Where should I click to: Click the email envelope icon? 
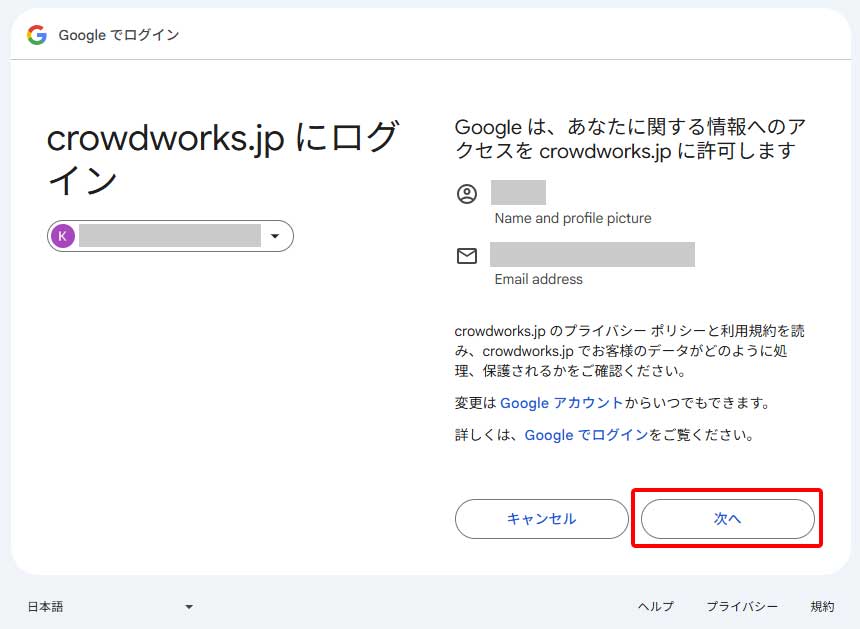(467, 256)
